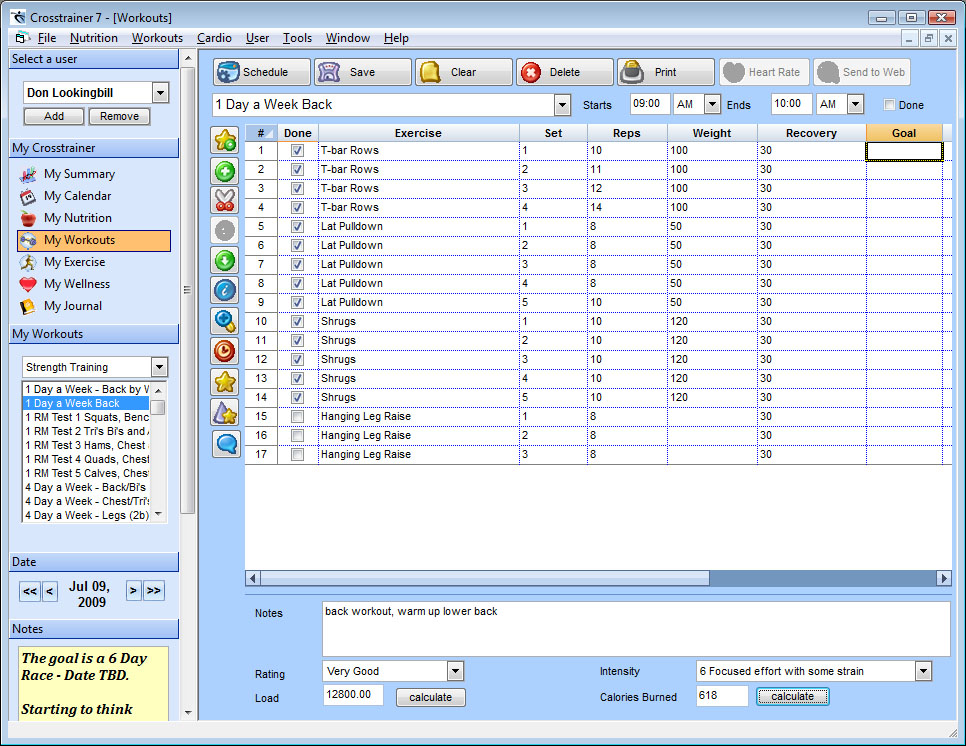The height and width of the screenshot is (746, 966).
Task: Expand the Rating dropdown showing Very Good
Action: click(x=455, y=671)
